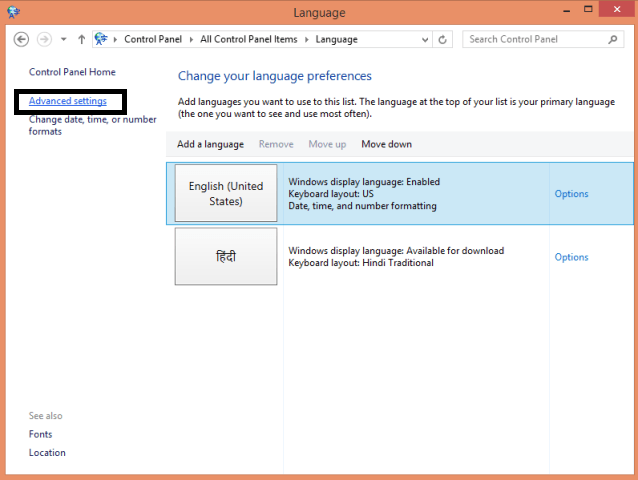The image size is (638, 480).
Task: Click Move up in the toolbar
Action: 327,144
